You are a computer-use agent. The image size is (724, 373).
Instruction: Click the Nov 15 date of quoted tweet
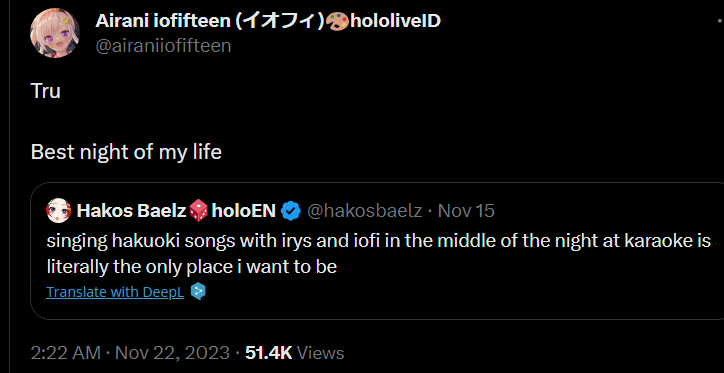(466, 211)
